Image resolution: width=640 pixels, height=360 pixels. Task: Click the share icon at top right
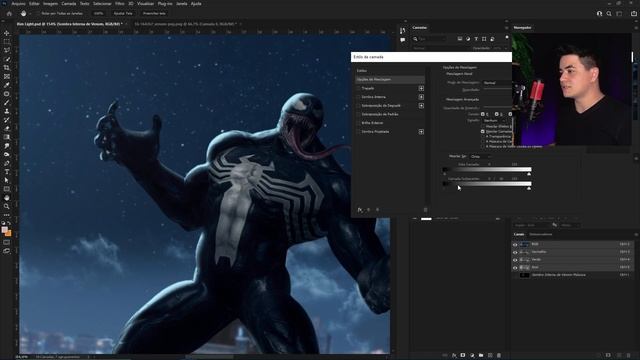click(634, 13)
